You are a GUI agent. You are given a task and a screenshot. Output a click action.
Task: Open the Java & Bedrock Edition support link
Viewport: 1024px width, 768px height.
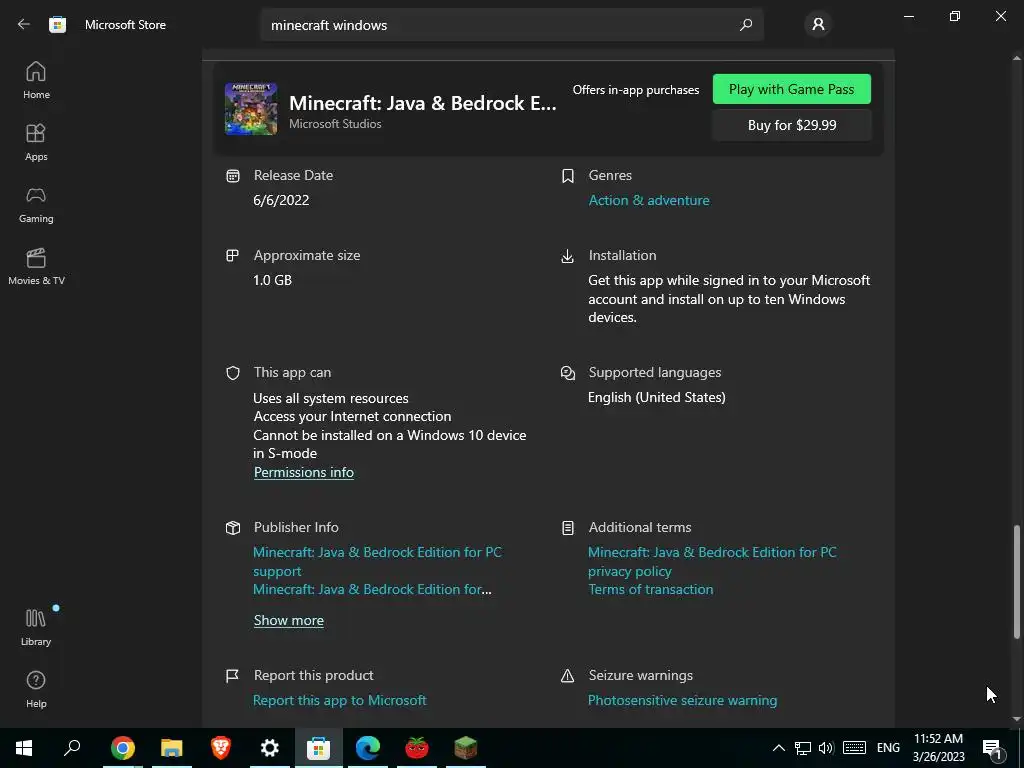377,561
